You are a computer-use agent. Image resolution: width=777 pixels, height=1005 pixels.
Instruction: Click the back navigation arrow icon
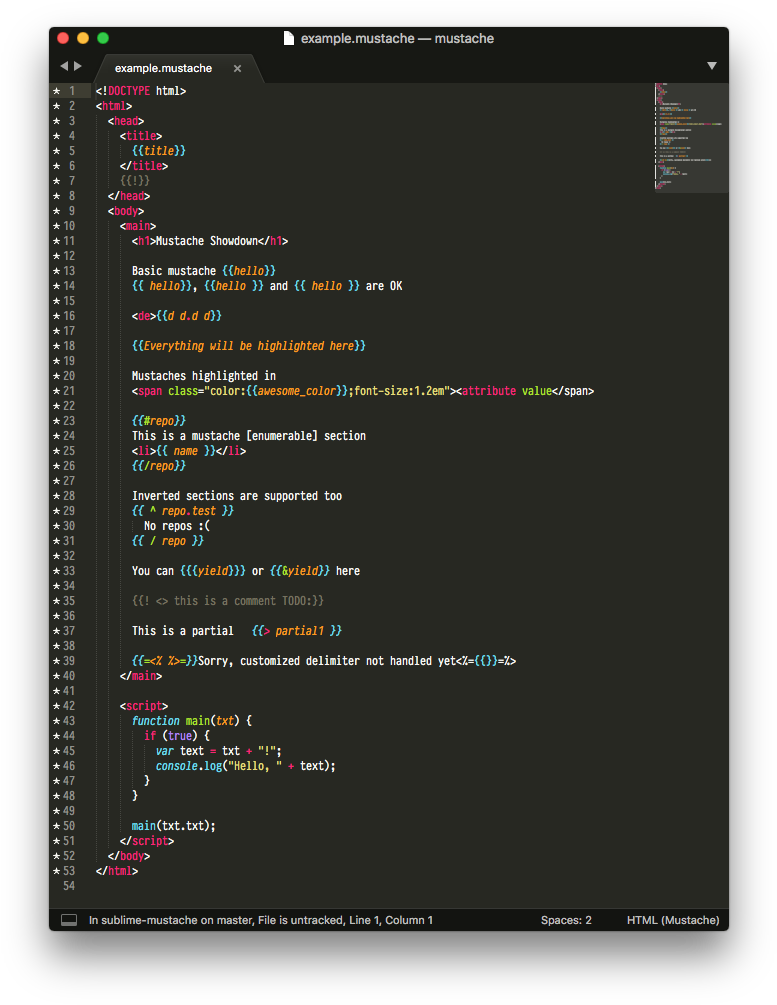point(64,65)
